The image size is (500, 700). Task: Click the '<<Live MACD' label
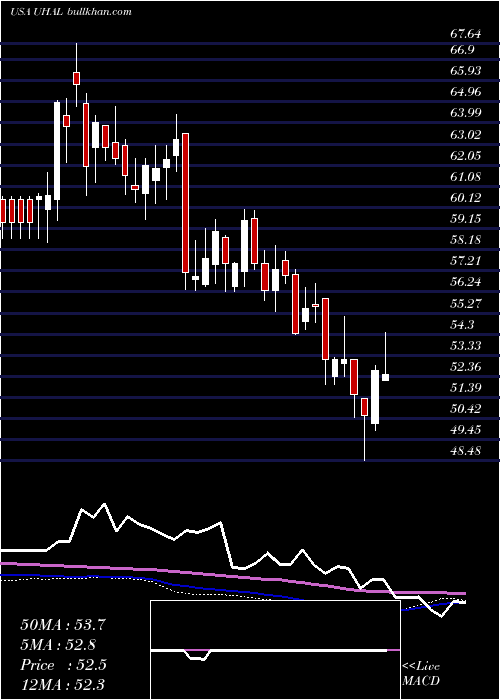(421, 674)
